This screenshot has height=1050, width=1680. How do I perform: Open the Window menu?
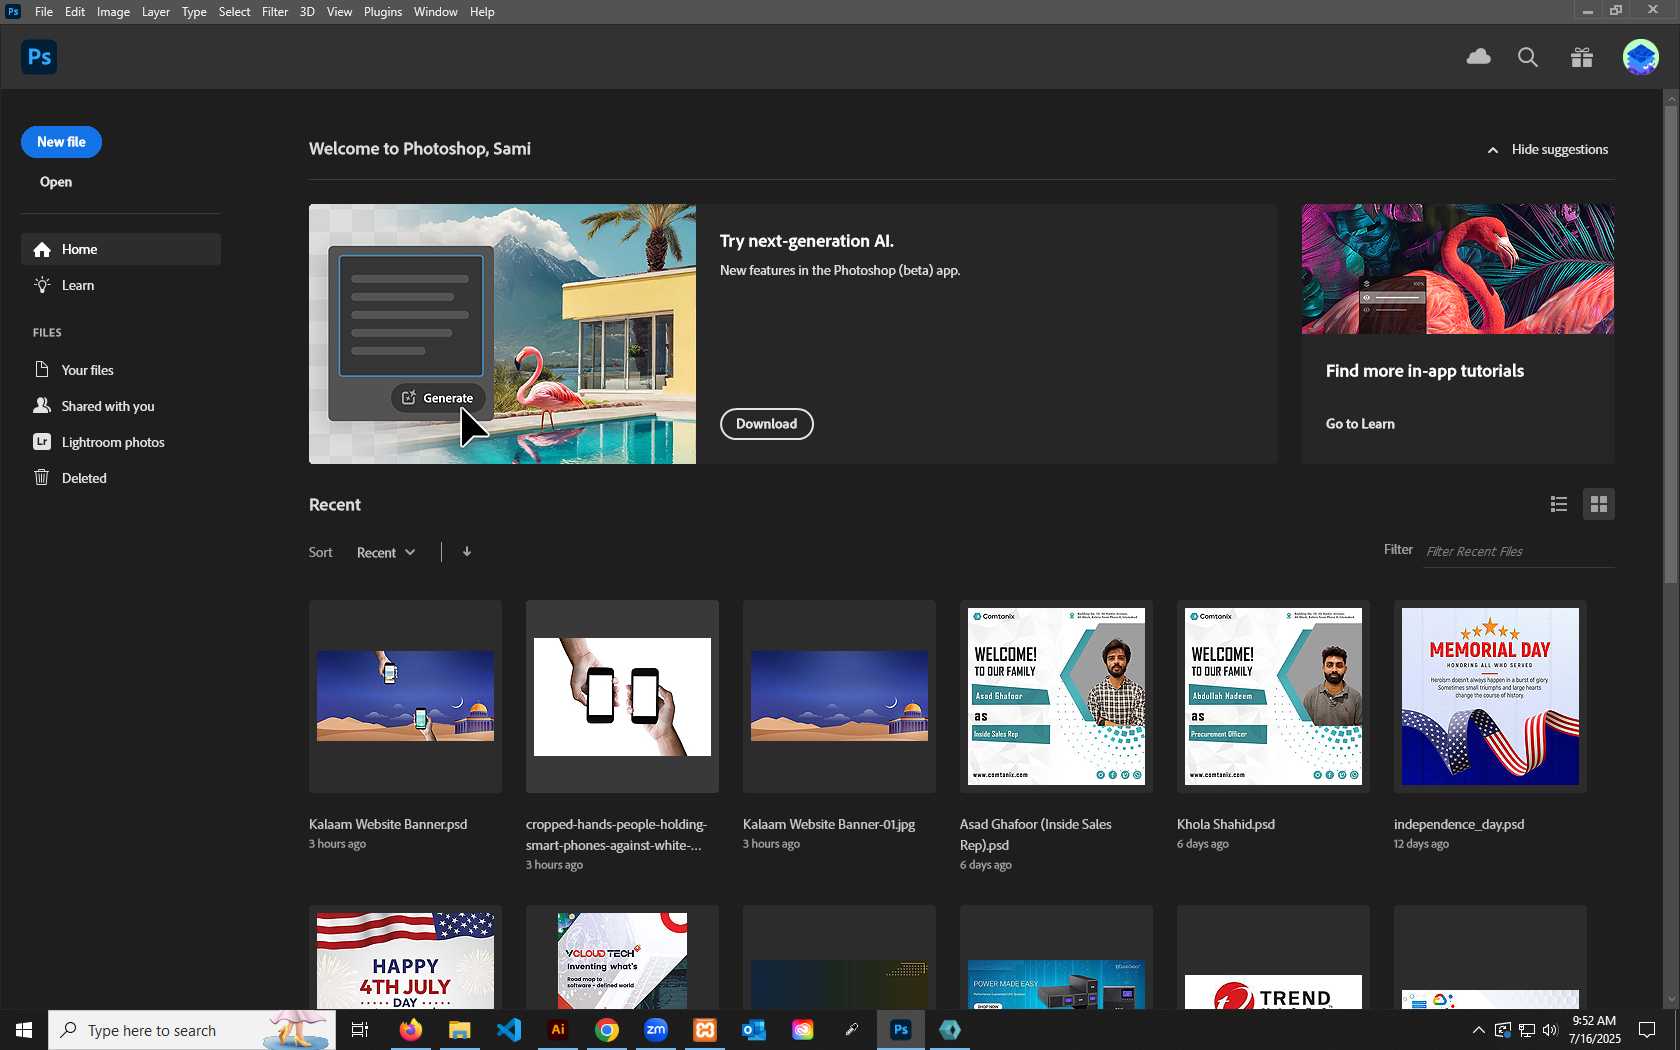[x=436, y=12]
